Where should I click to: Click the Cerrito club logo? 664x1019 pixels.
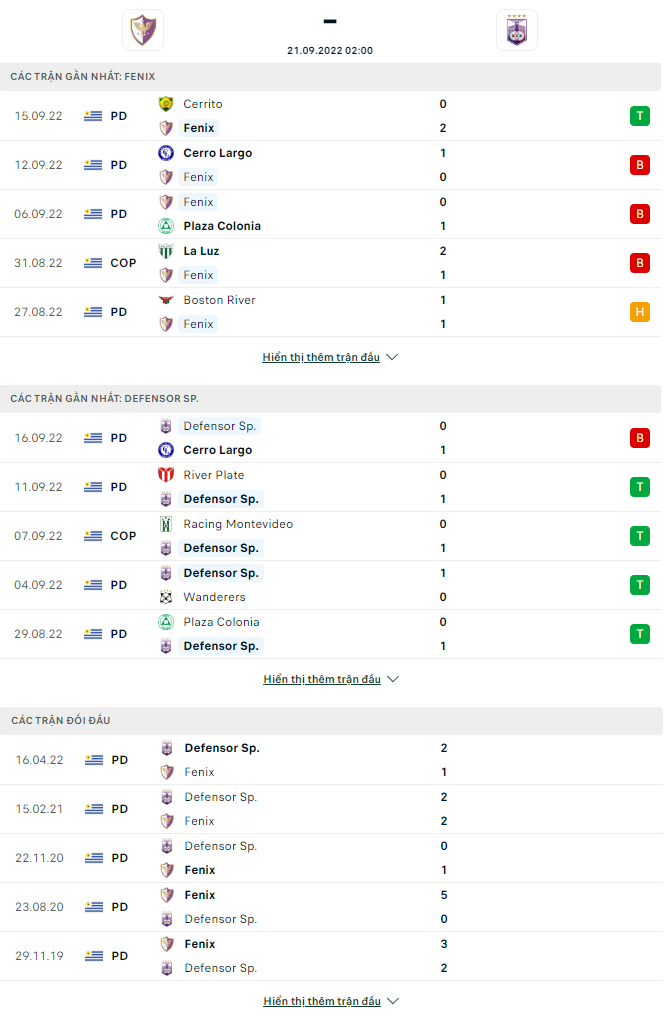[x=166, y=104]
